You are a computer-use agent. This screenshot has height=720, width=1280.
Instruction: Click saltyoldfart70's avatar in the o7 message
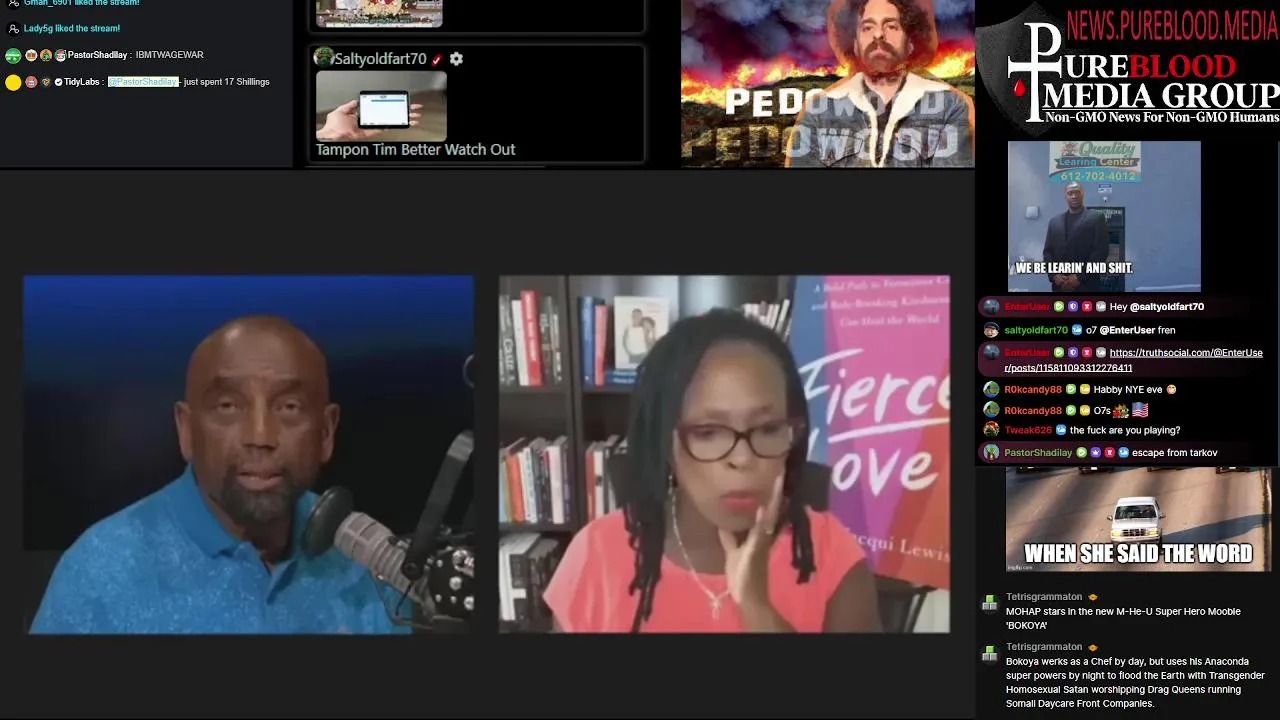[x=991, y=330]
